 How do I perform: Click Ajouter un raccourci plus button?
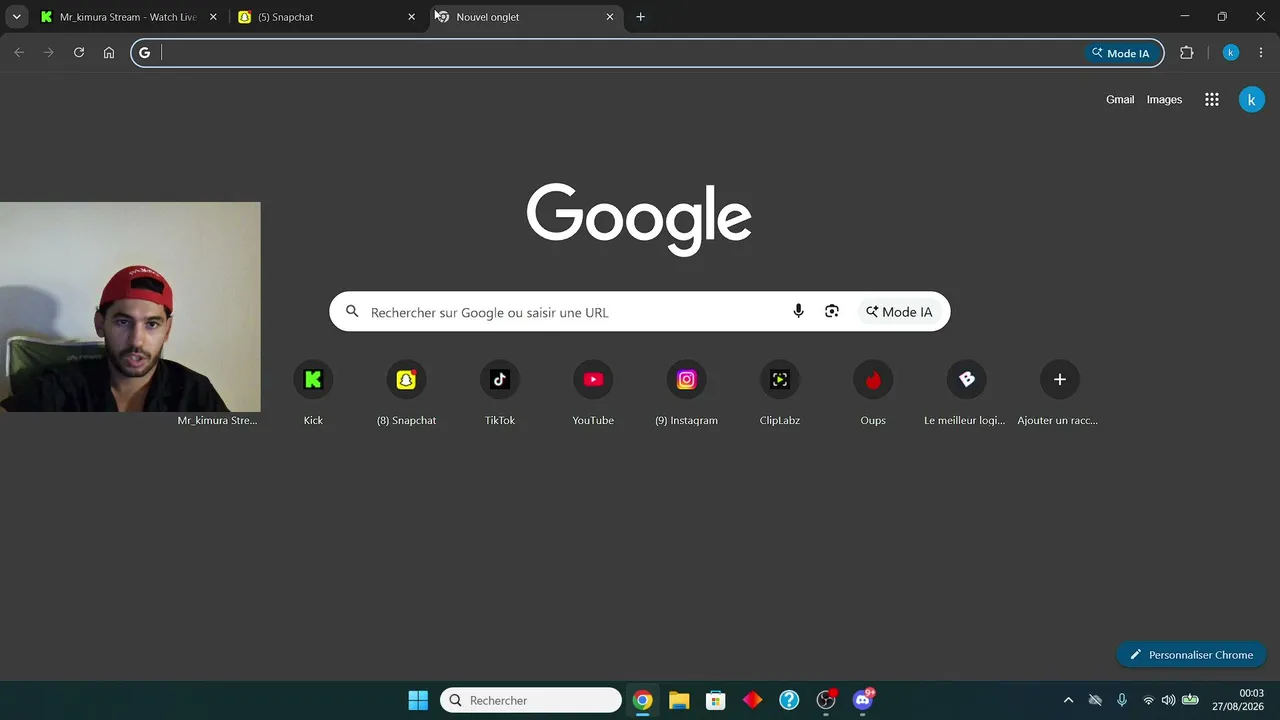click(1060, 380)
